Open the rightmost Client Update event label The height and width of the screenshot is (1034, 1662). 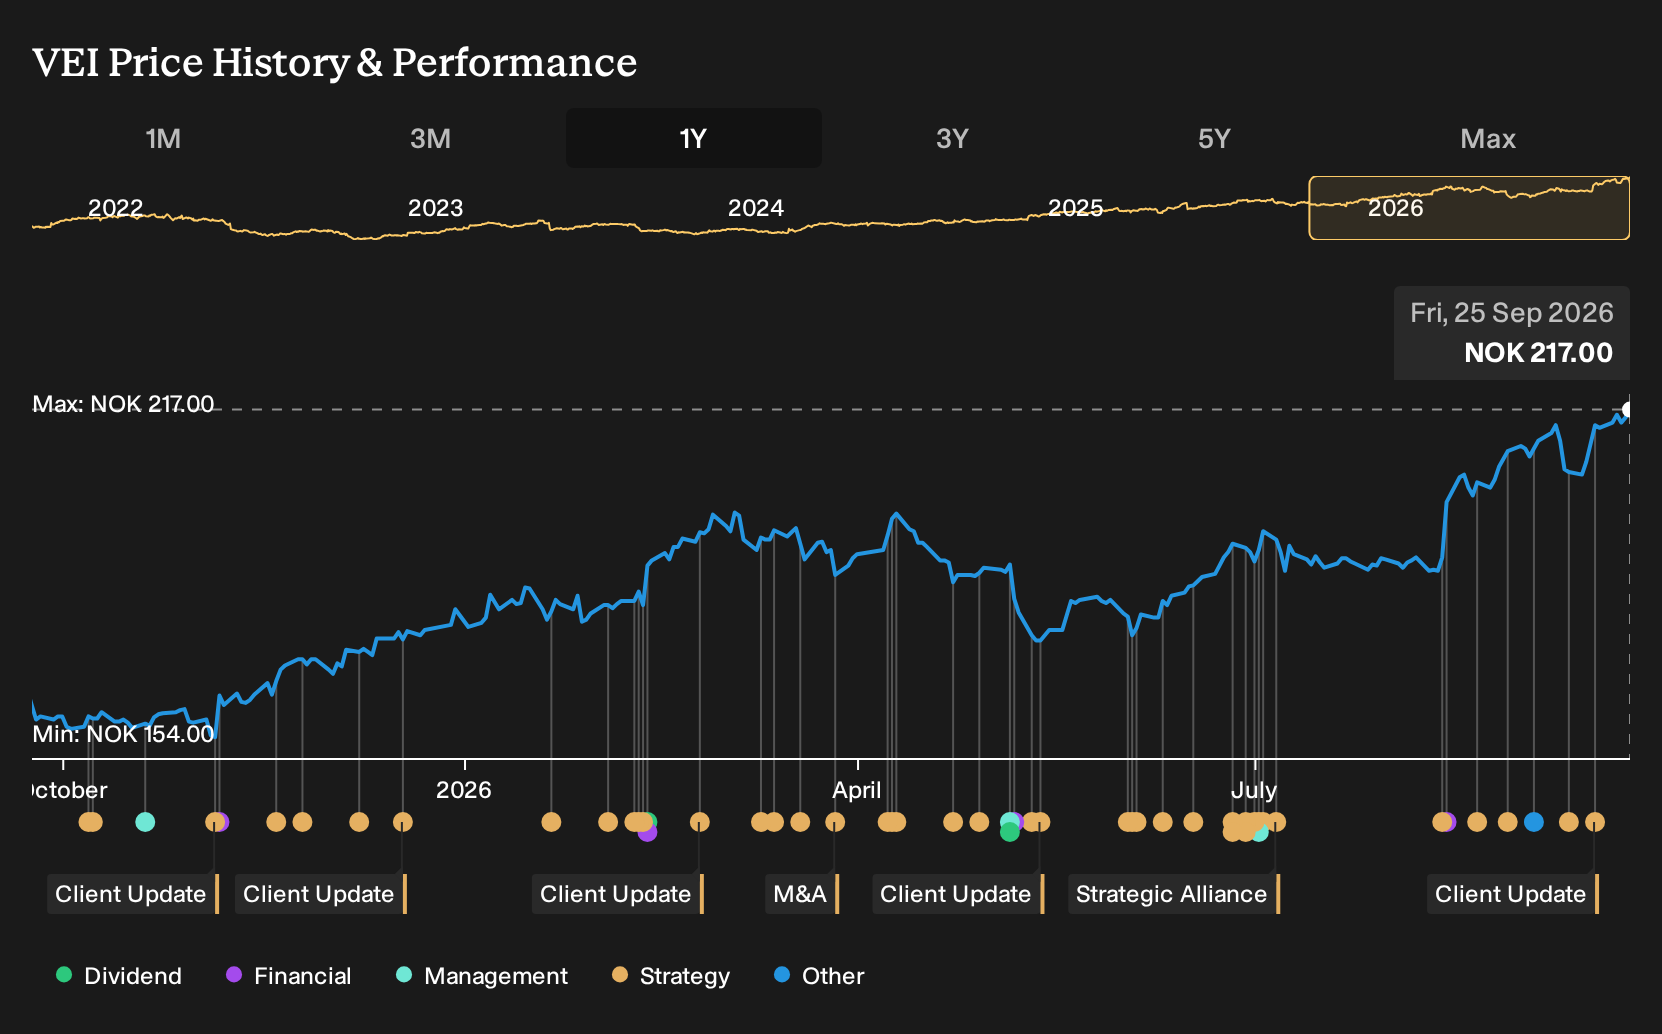(x=1513, y=894)
